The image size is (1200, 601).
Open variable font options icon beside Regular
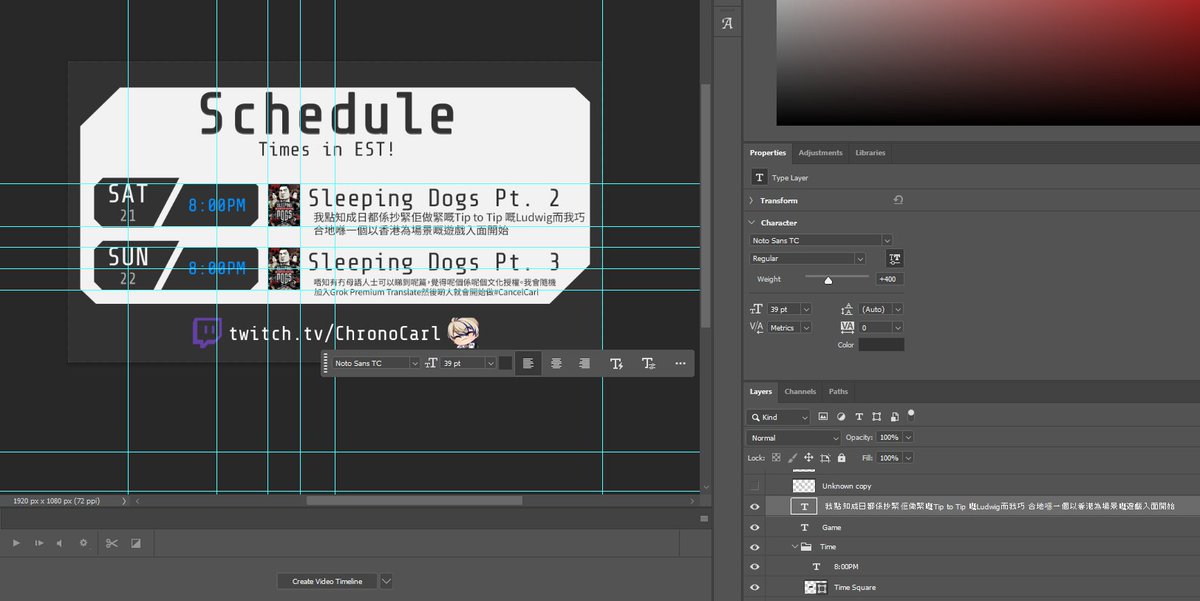point(896,258)
